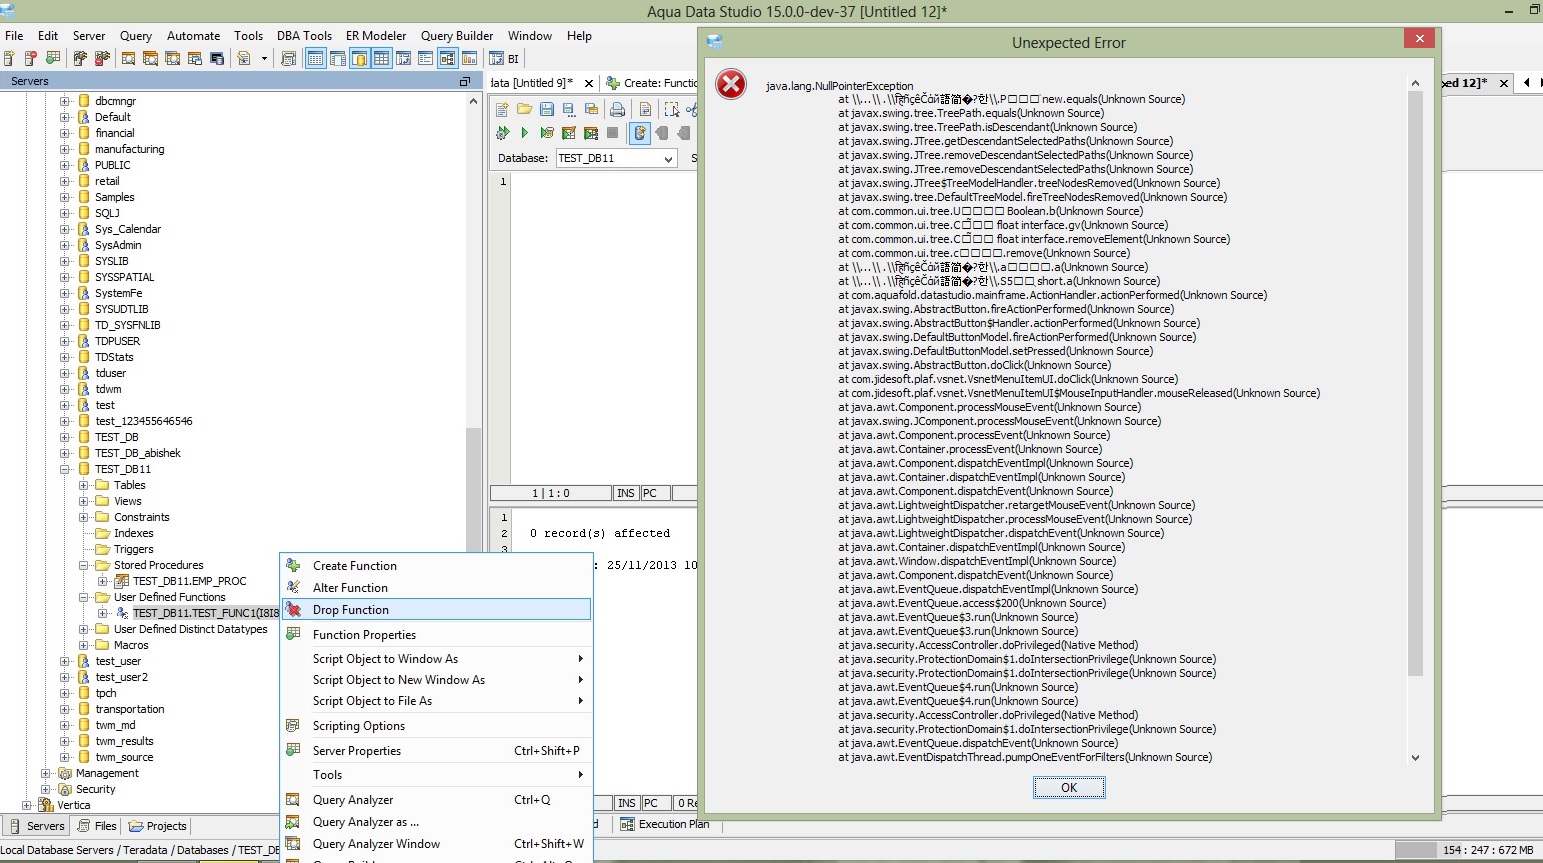This screenshot has width=1543, height=863.
Task: Toggle the text results view button
Action: [315, 59]
